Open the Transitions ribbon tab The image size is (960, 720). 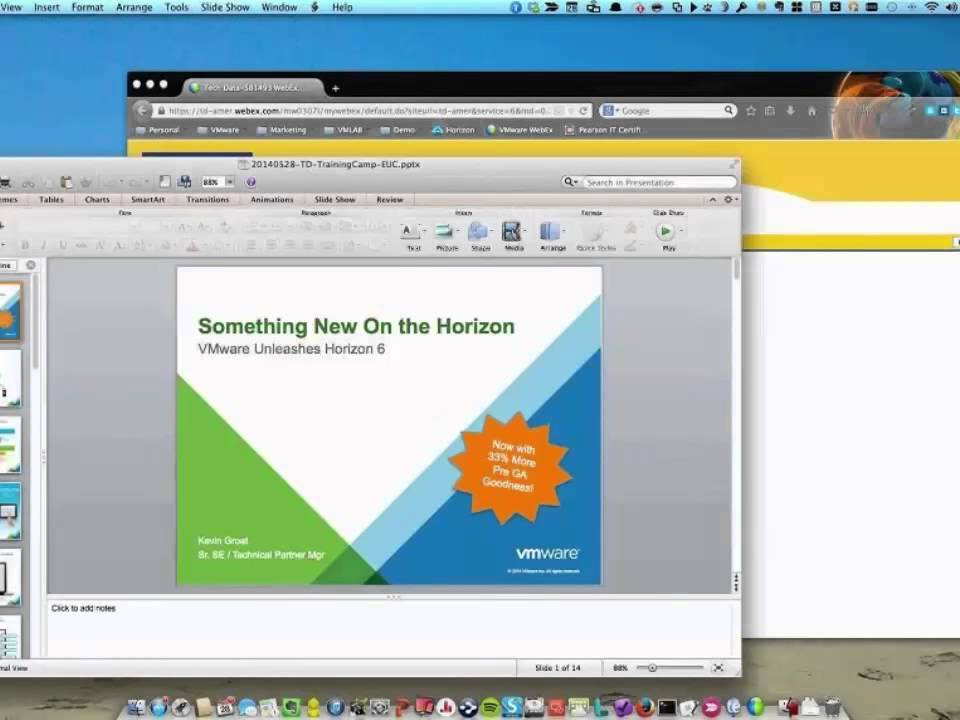(x=208, y=200)
